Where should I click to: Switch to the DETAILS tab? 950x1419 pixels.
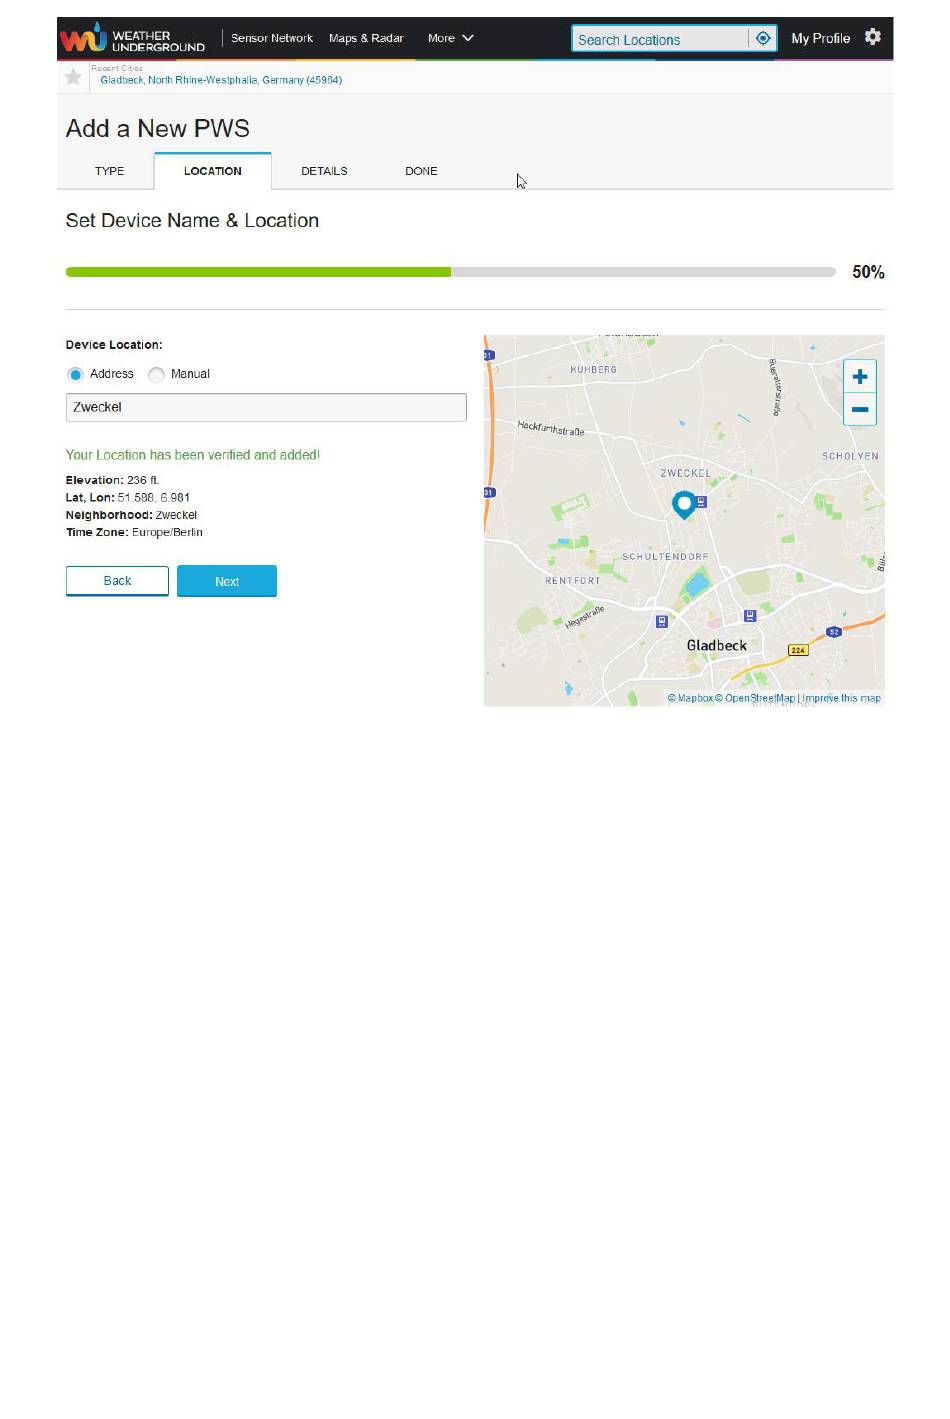point(324,171)
